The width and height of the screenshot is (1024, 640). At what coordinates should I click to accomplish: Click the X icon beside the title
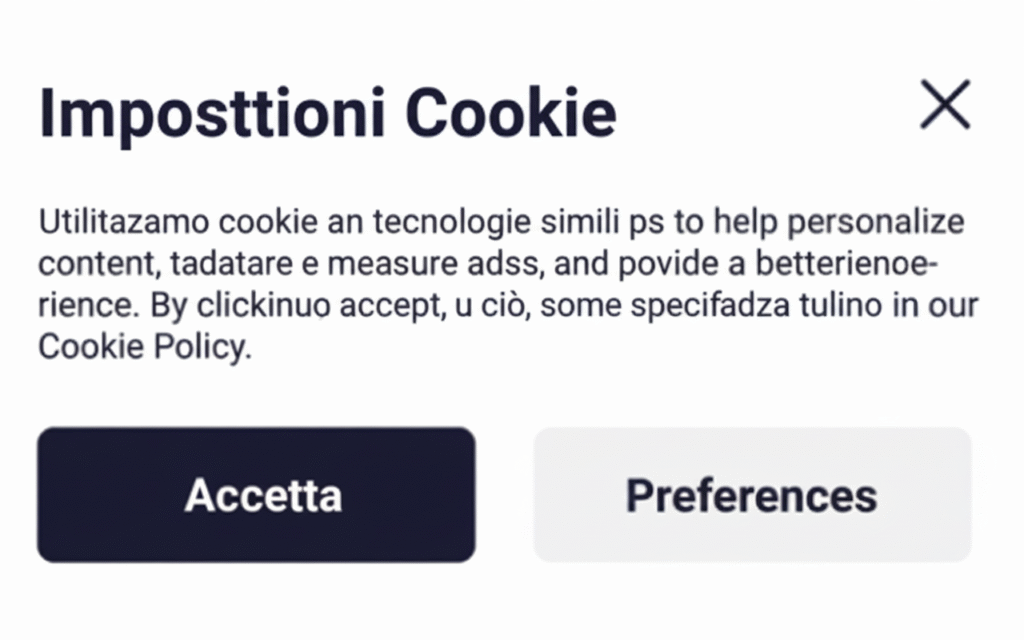[945, 105]
